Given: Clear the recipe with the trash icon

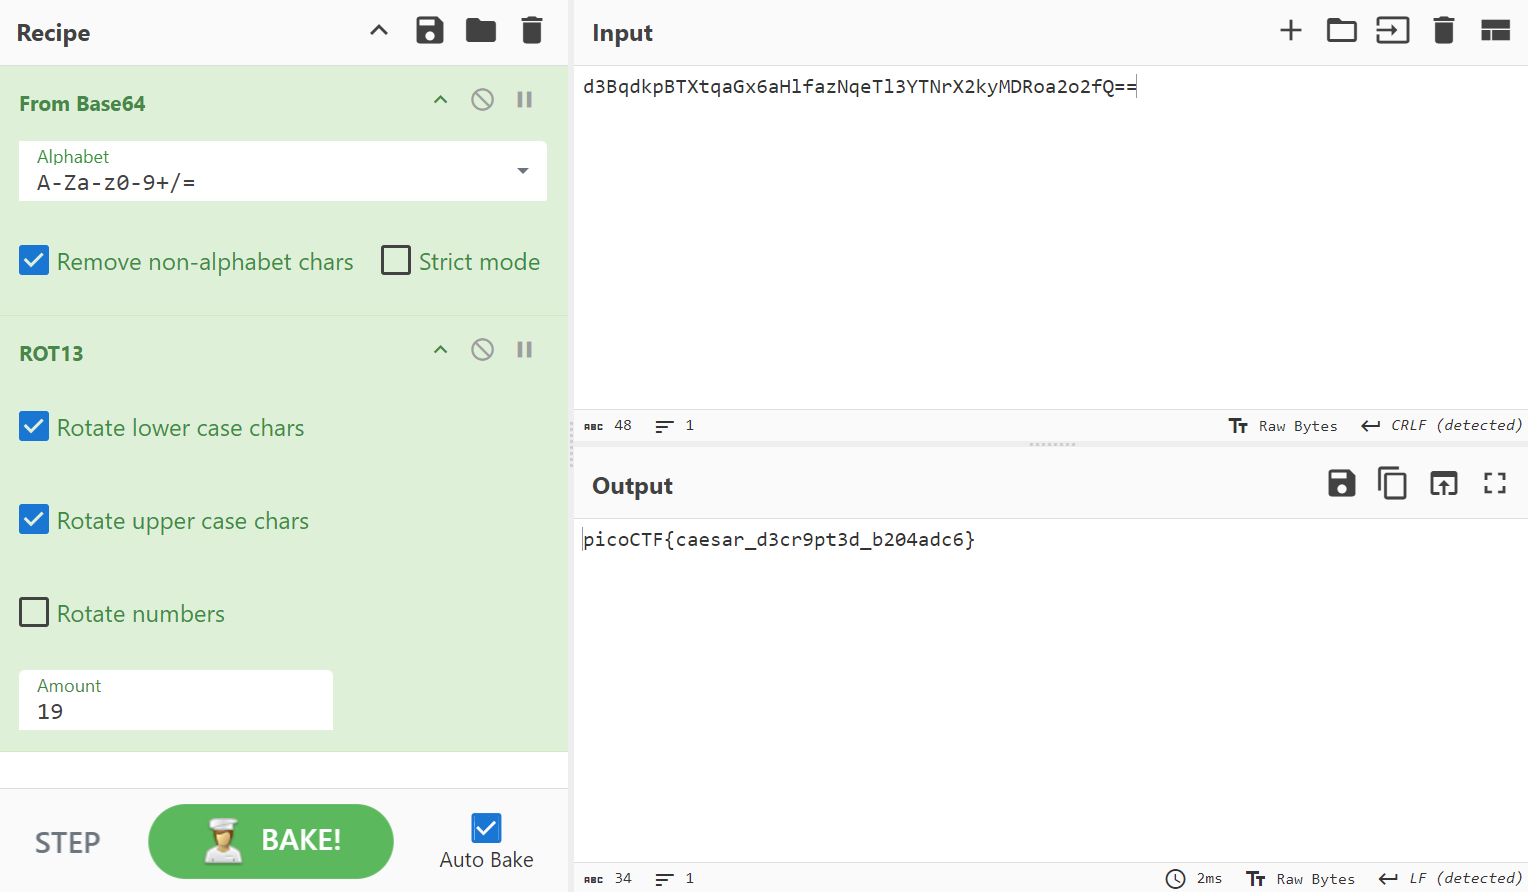Looking at the screenshot, I should pyautogui.click(x=532, y=31).
